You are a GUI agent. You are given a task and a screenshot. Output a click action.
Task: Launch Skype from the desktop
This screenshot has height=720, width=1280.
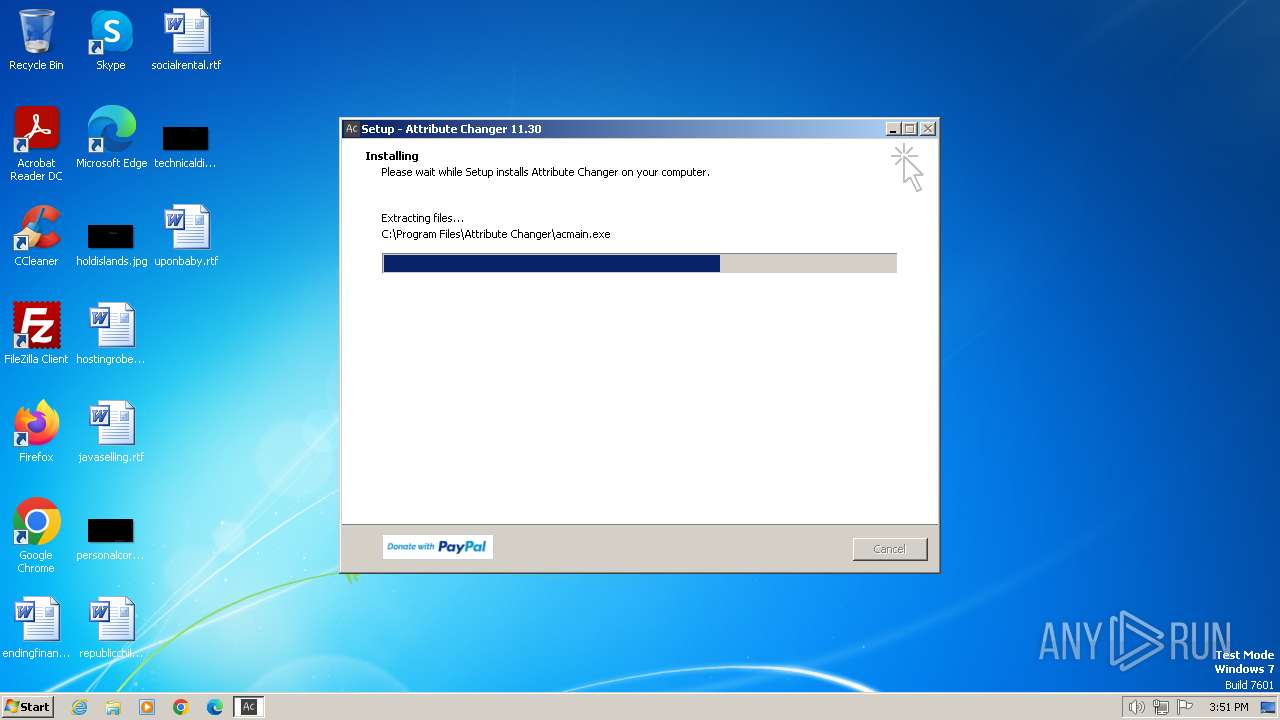click(110, 40)
